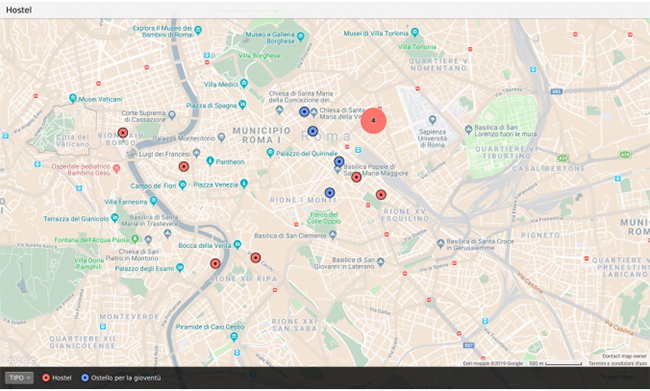Open the TIPO dropdown

[19, 378]
